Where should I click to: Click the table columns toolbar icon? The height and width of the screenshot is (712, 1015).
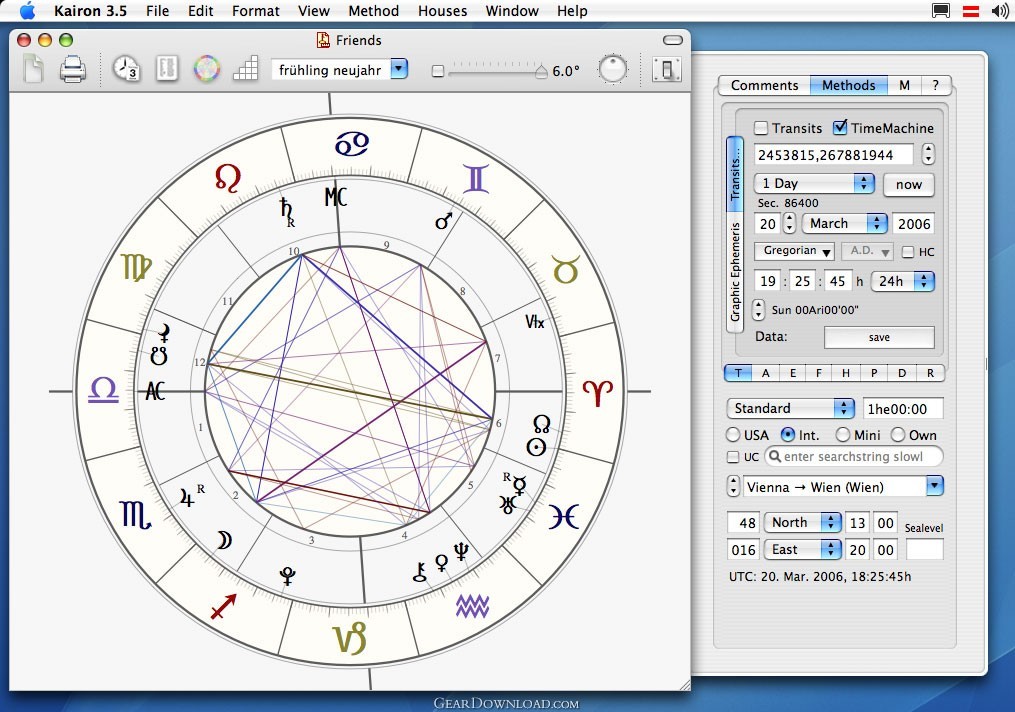(x=167, y=69)
